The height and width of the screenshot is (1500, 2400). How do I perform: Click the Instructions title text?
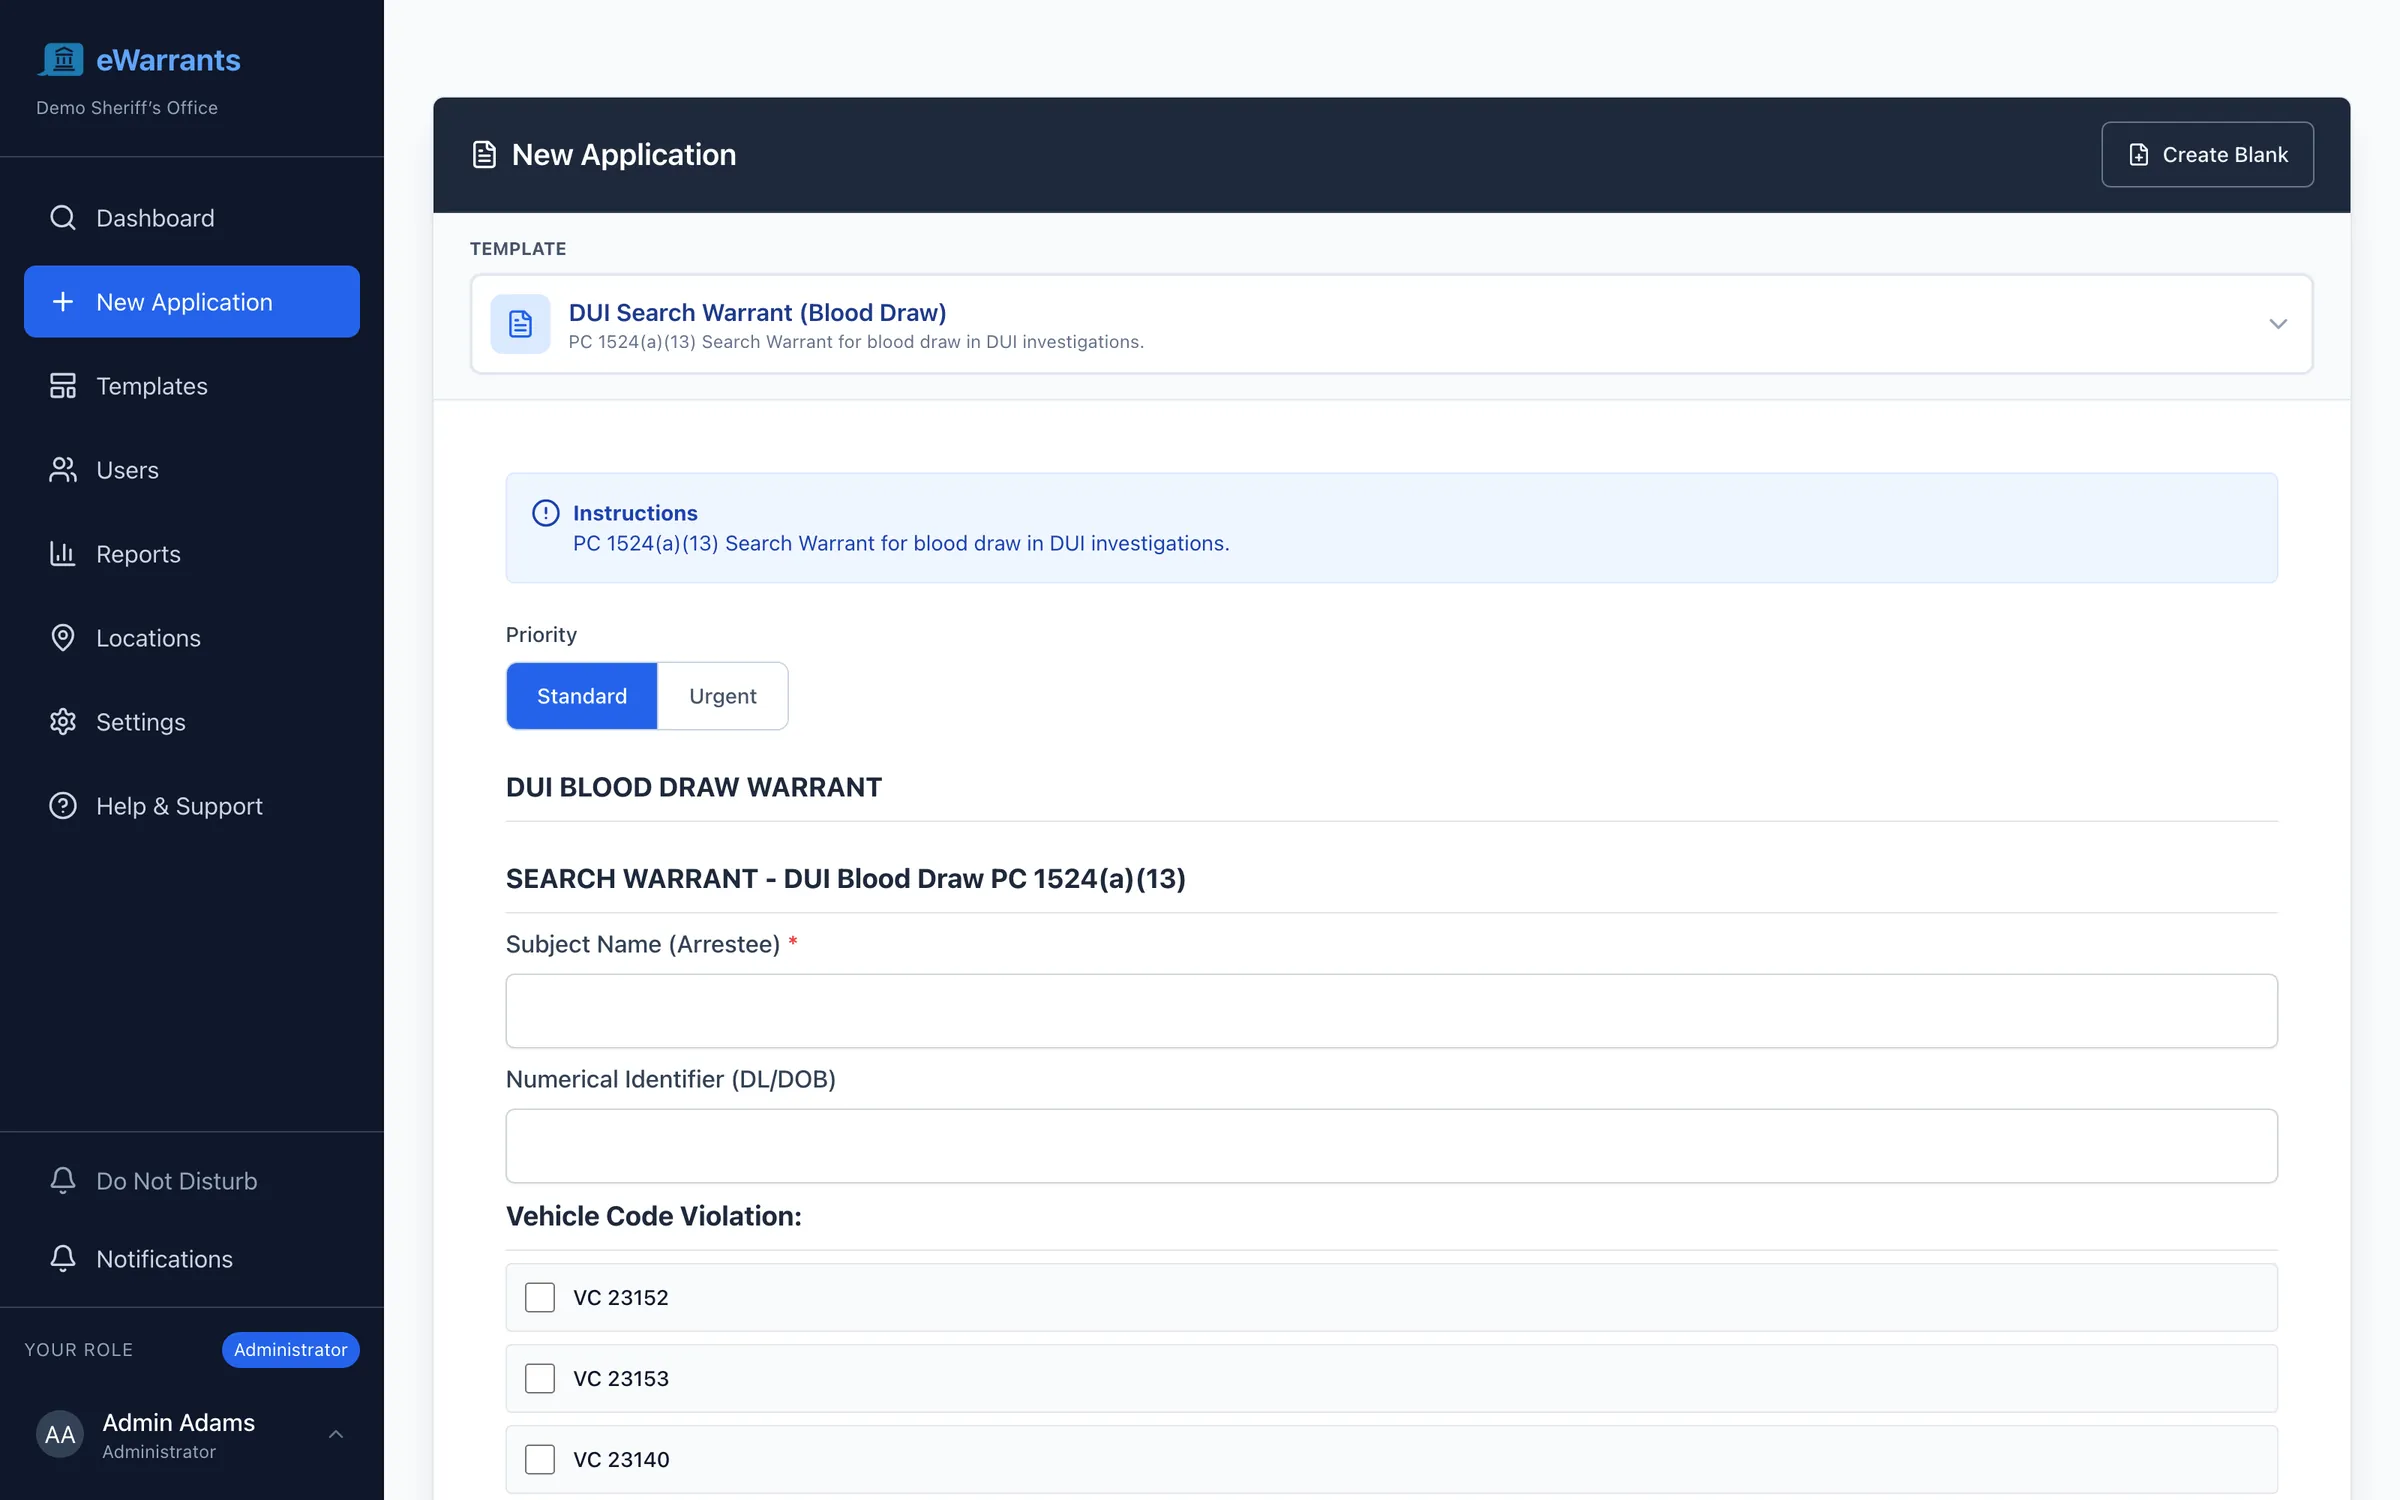pyautogui.click(x=635, y=513)
